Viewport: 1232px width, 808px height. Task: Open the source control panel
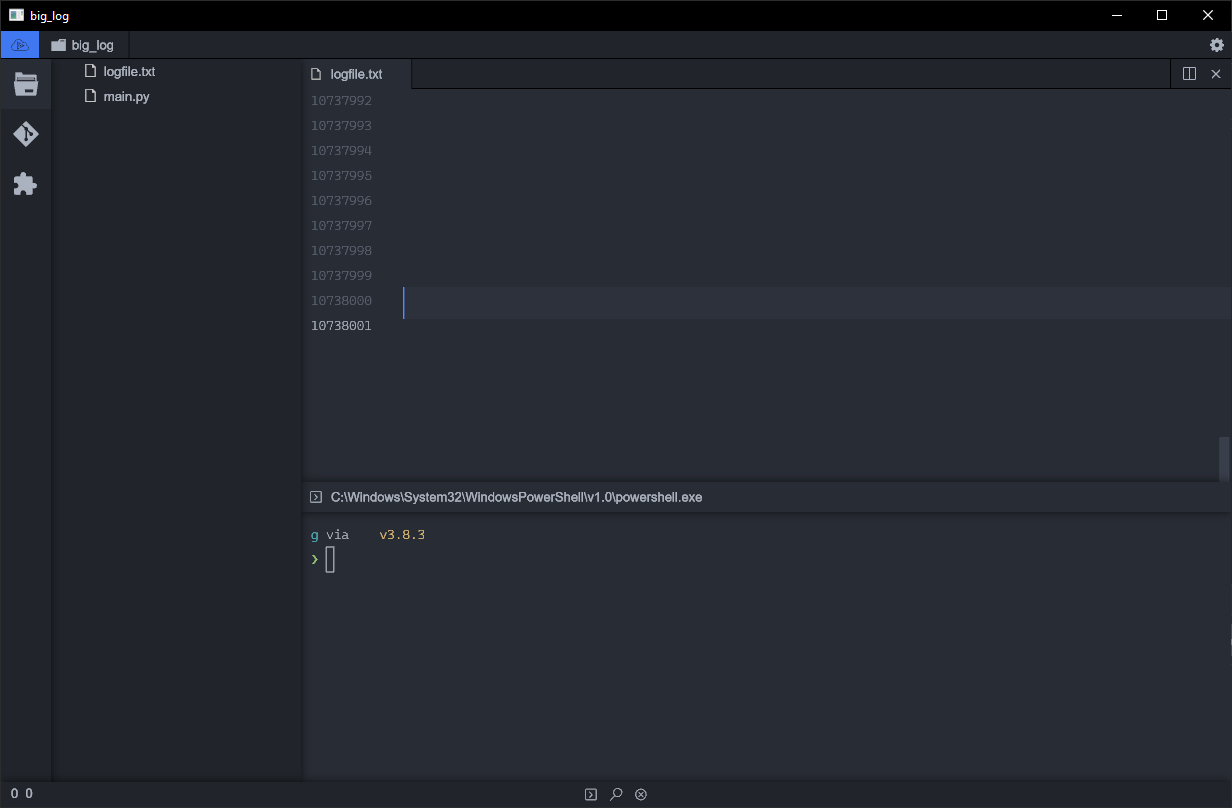(25, 134)
